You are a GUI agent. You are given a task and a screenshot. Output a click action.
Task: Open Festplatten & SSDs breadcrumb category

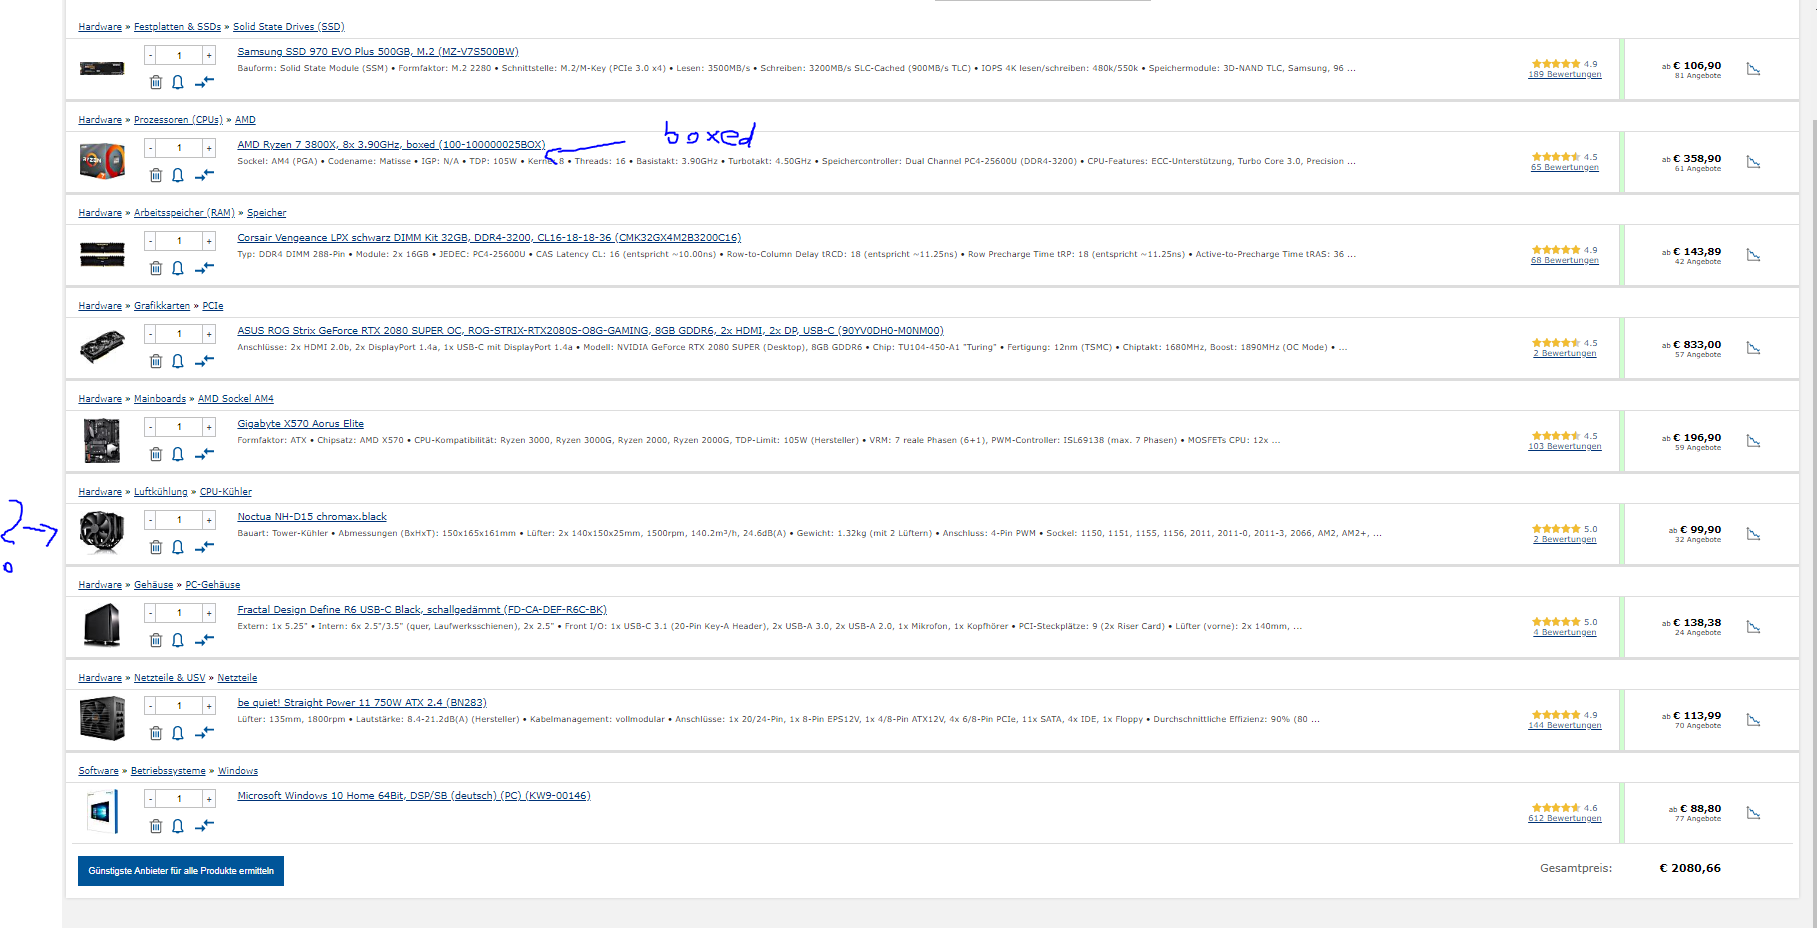(177, 27)
